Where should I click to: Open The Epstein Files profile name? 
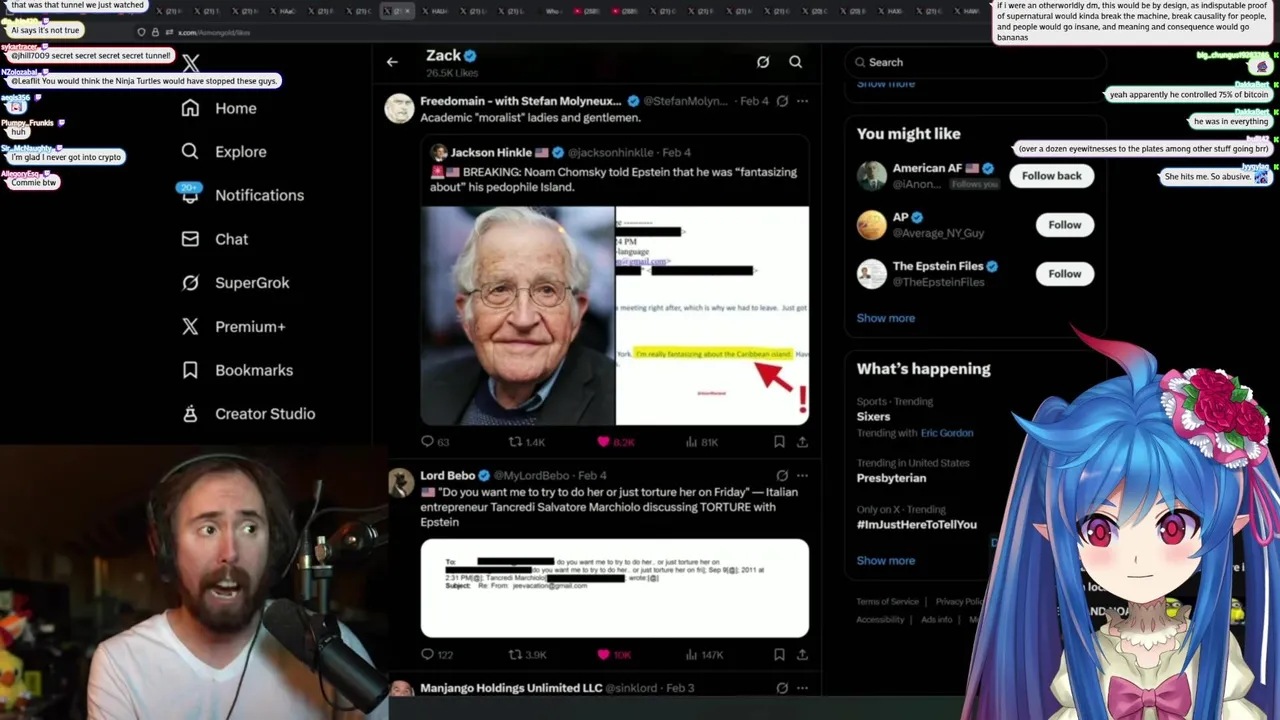click(938, 266)
